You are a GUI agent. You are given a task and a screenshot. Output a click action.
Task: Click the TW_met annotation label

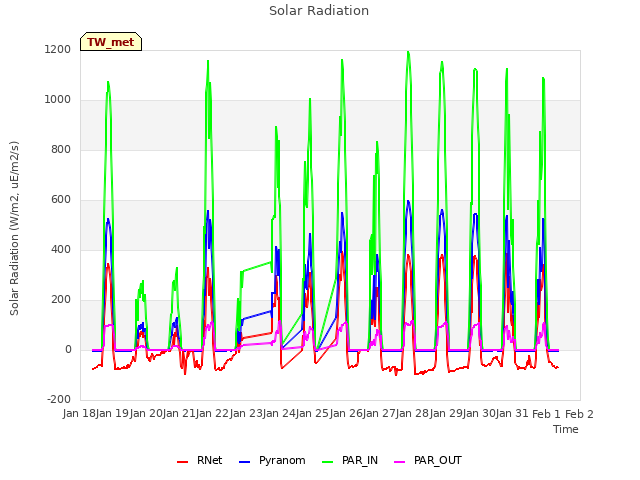click(x=111, y=42)
